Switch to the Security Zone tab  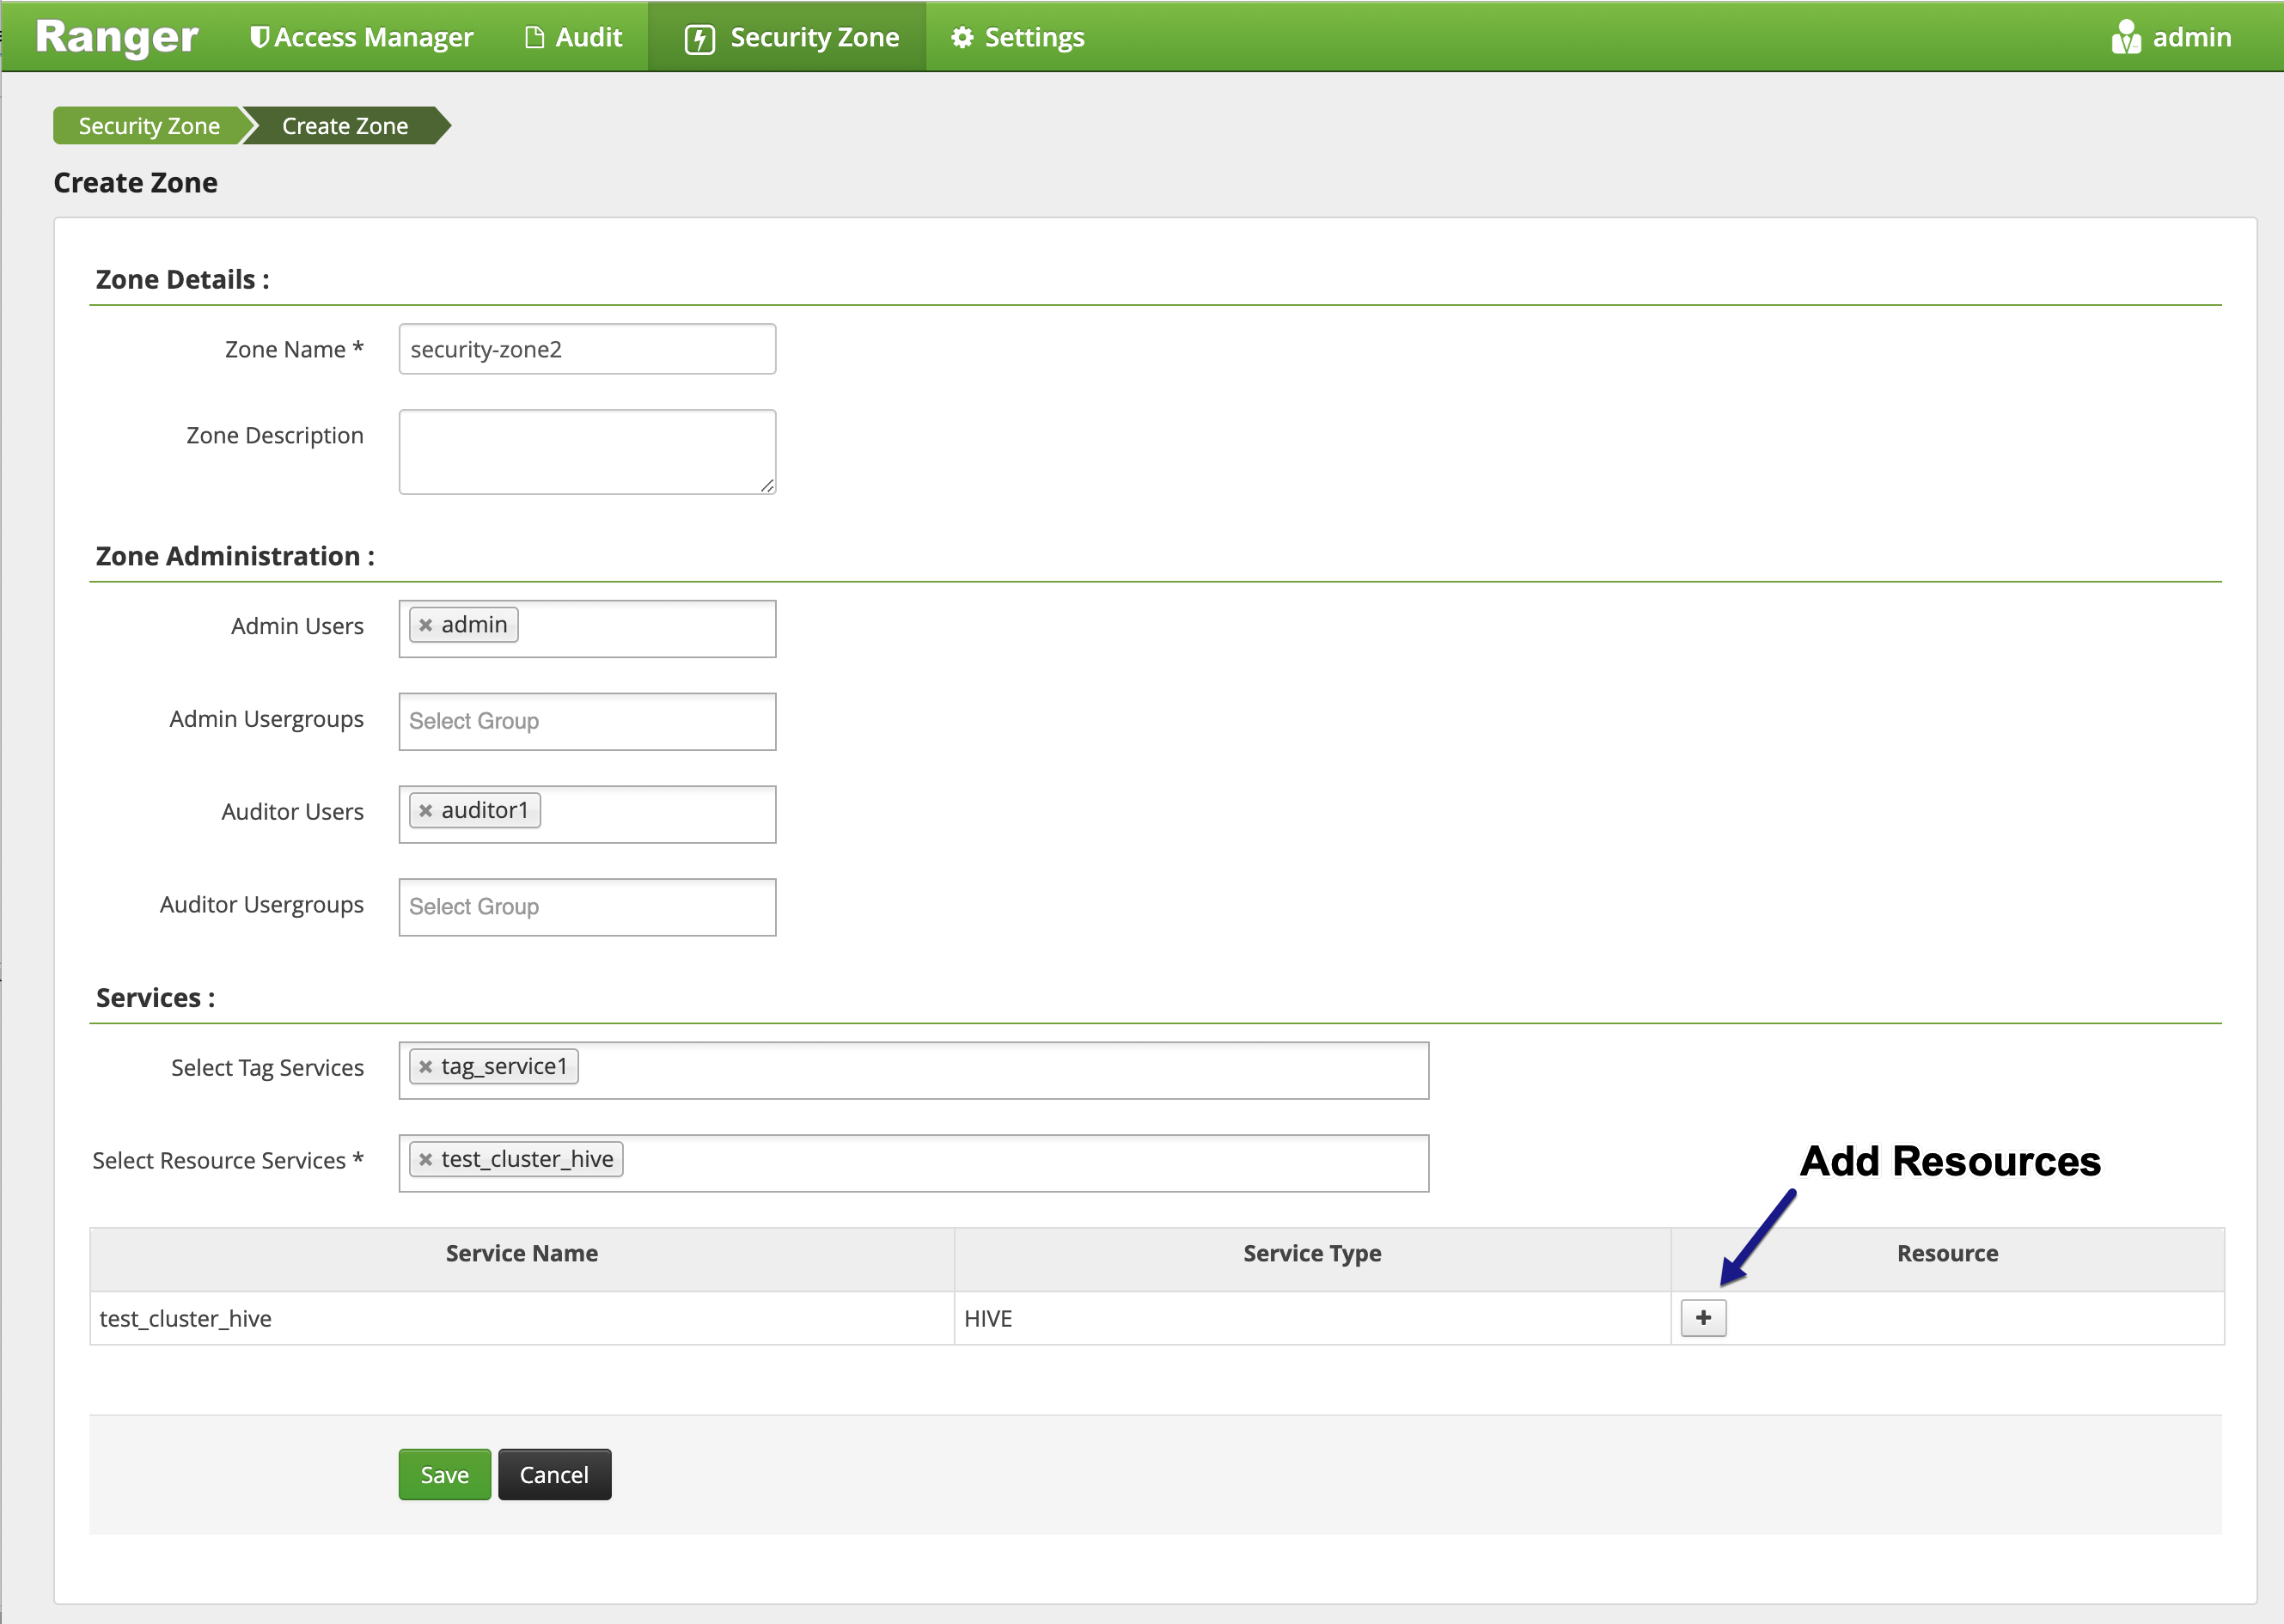pyautogui.click(x=787, y=37)
